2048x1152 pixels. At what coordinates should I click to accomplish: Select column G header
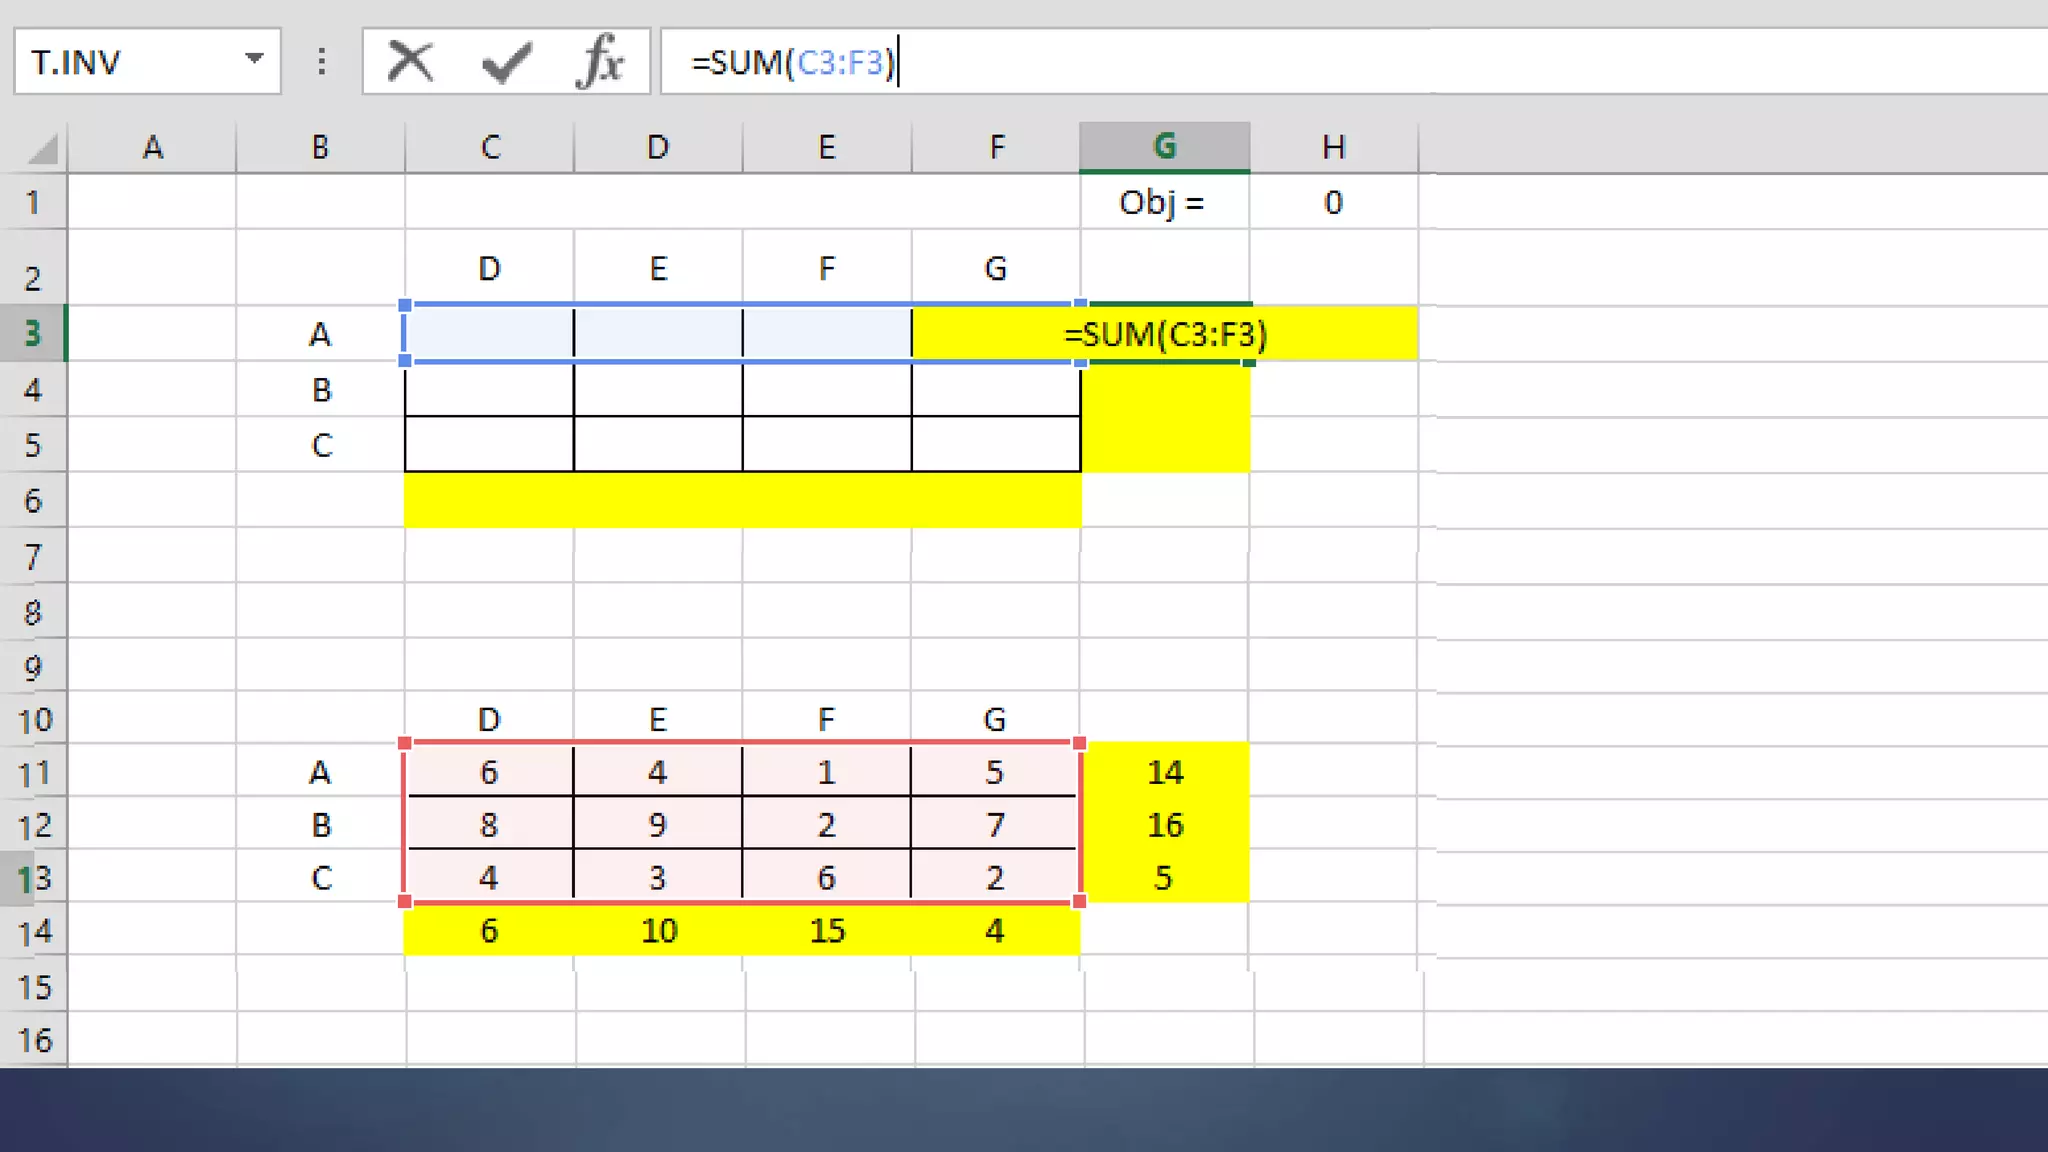pos(1164,147)
